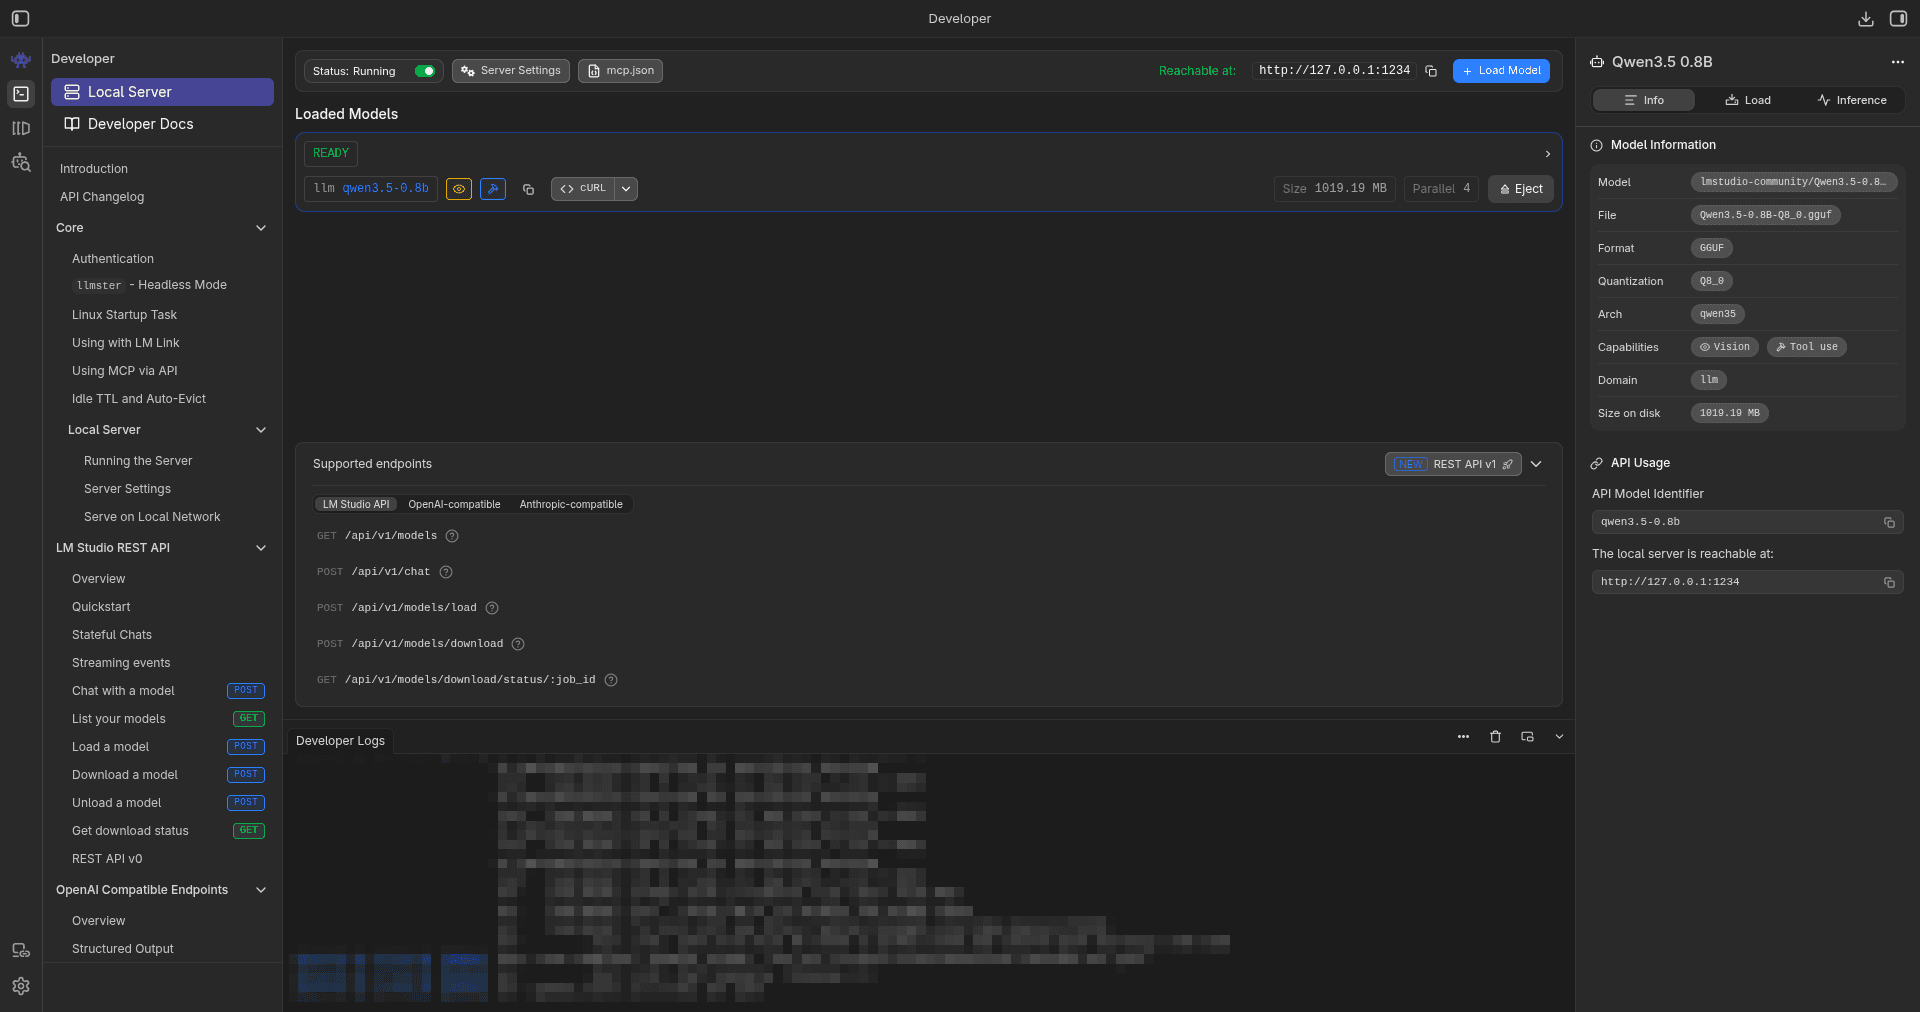
Task: Open the NEW REST API v1 link
Action: tap(1453, 464)
